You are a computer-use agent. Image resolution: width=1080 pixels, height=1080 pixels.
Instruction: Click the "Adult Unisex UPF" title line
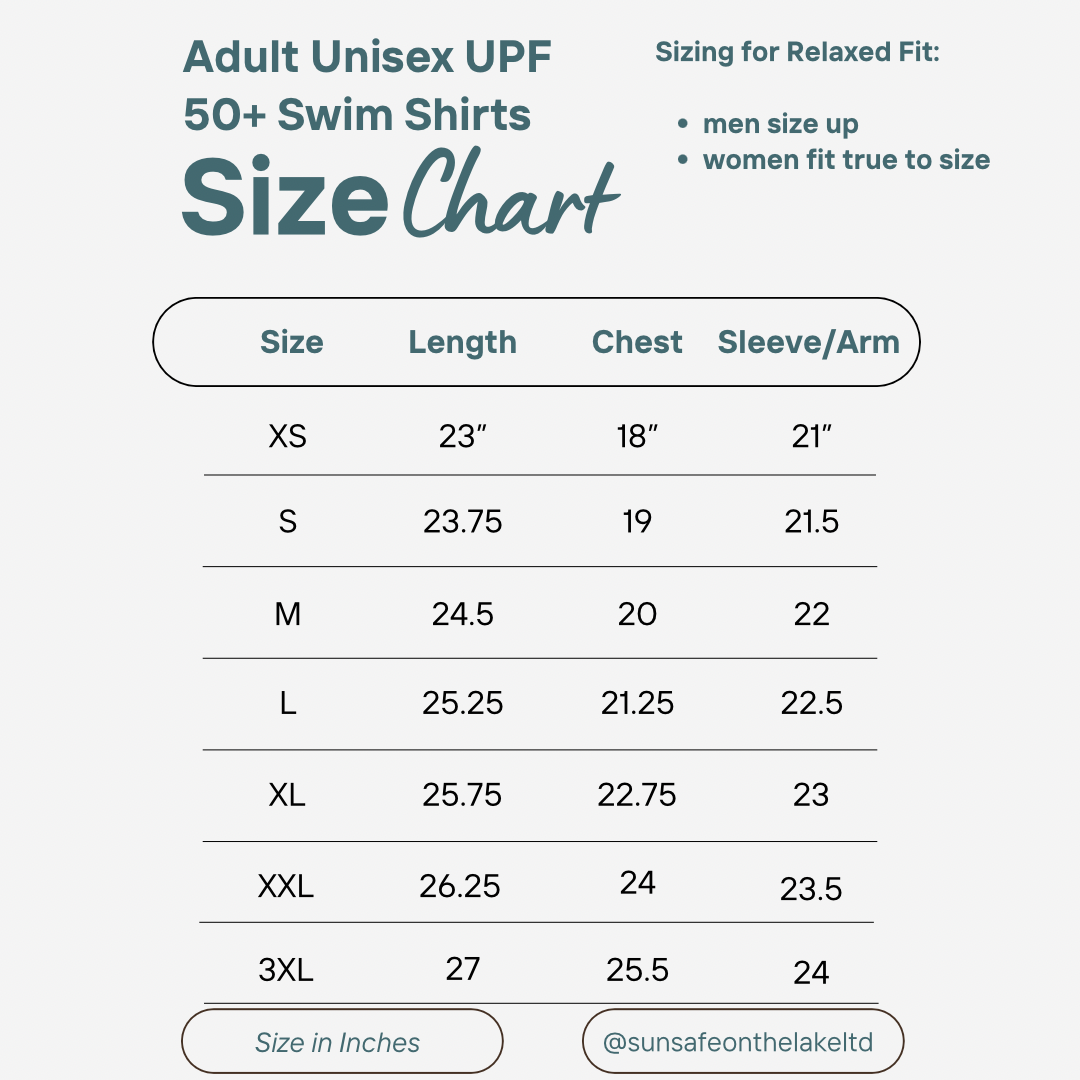point(367,57)
